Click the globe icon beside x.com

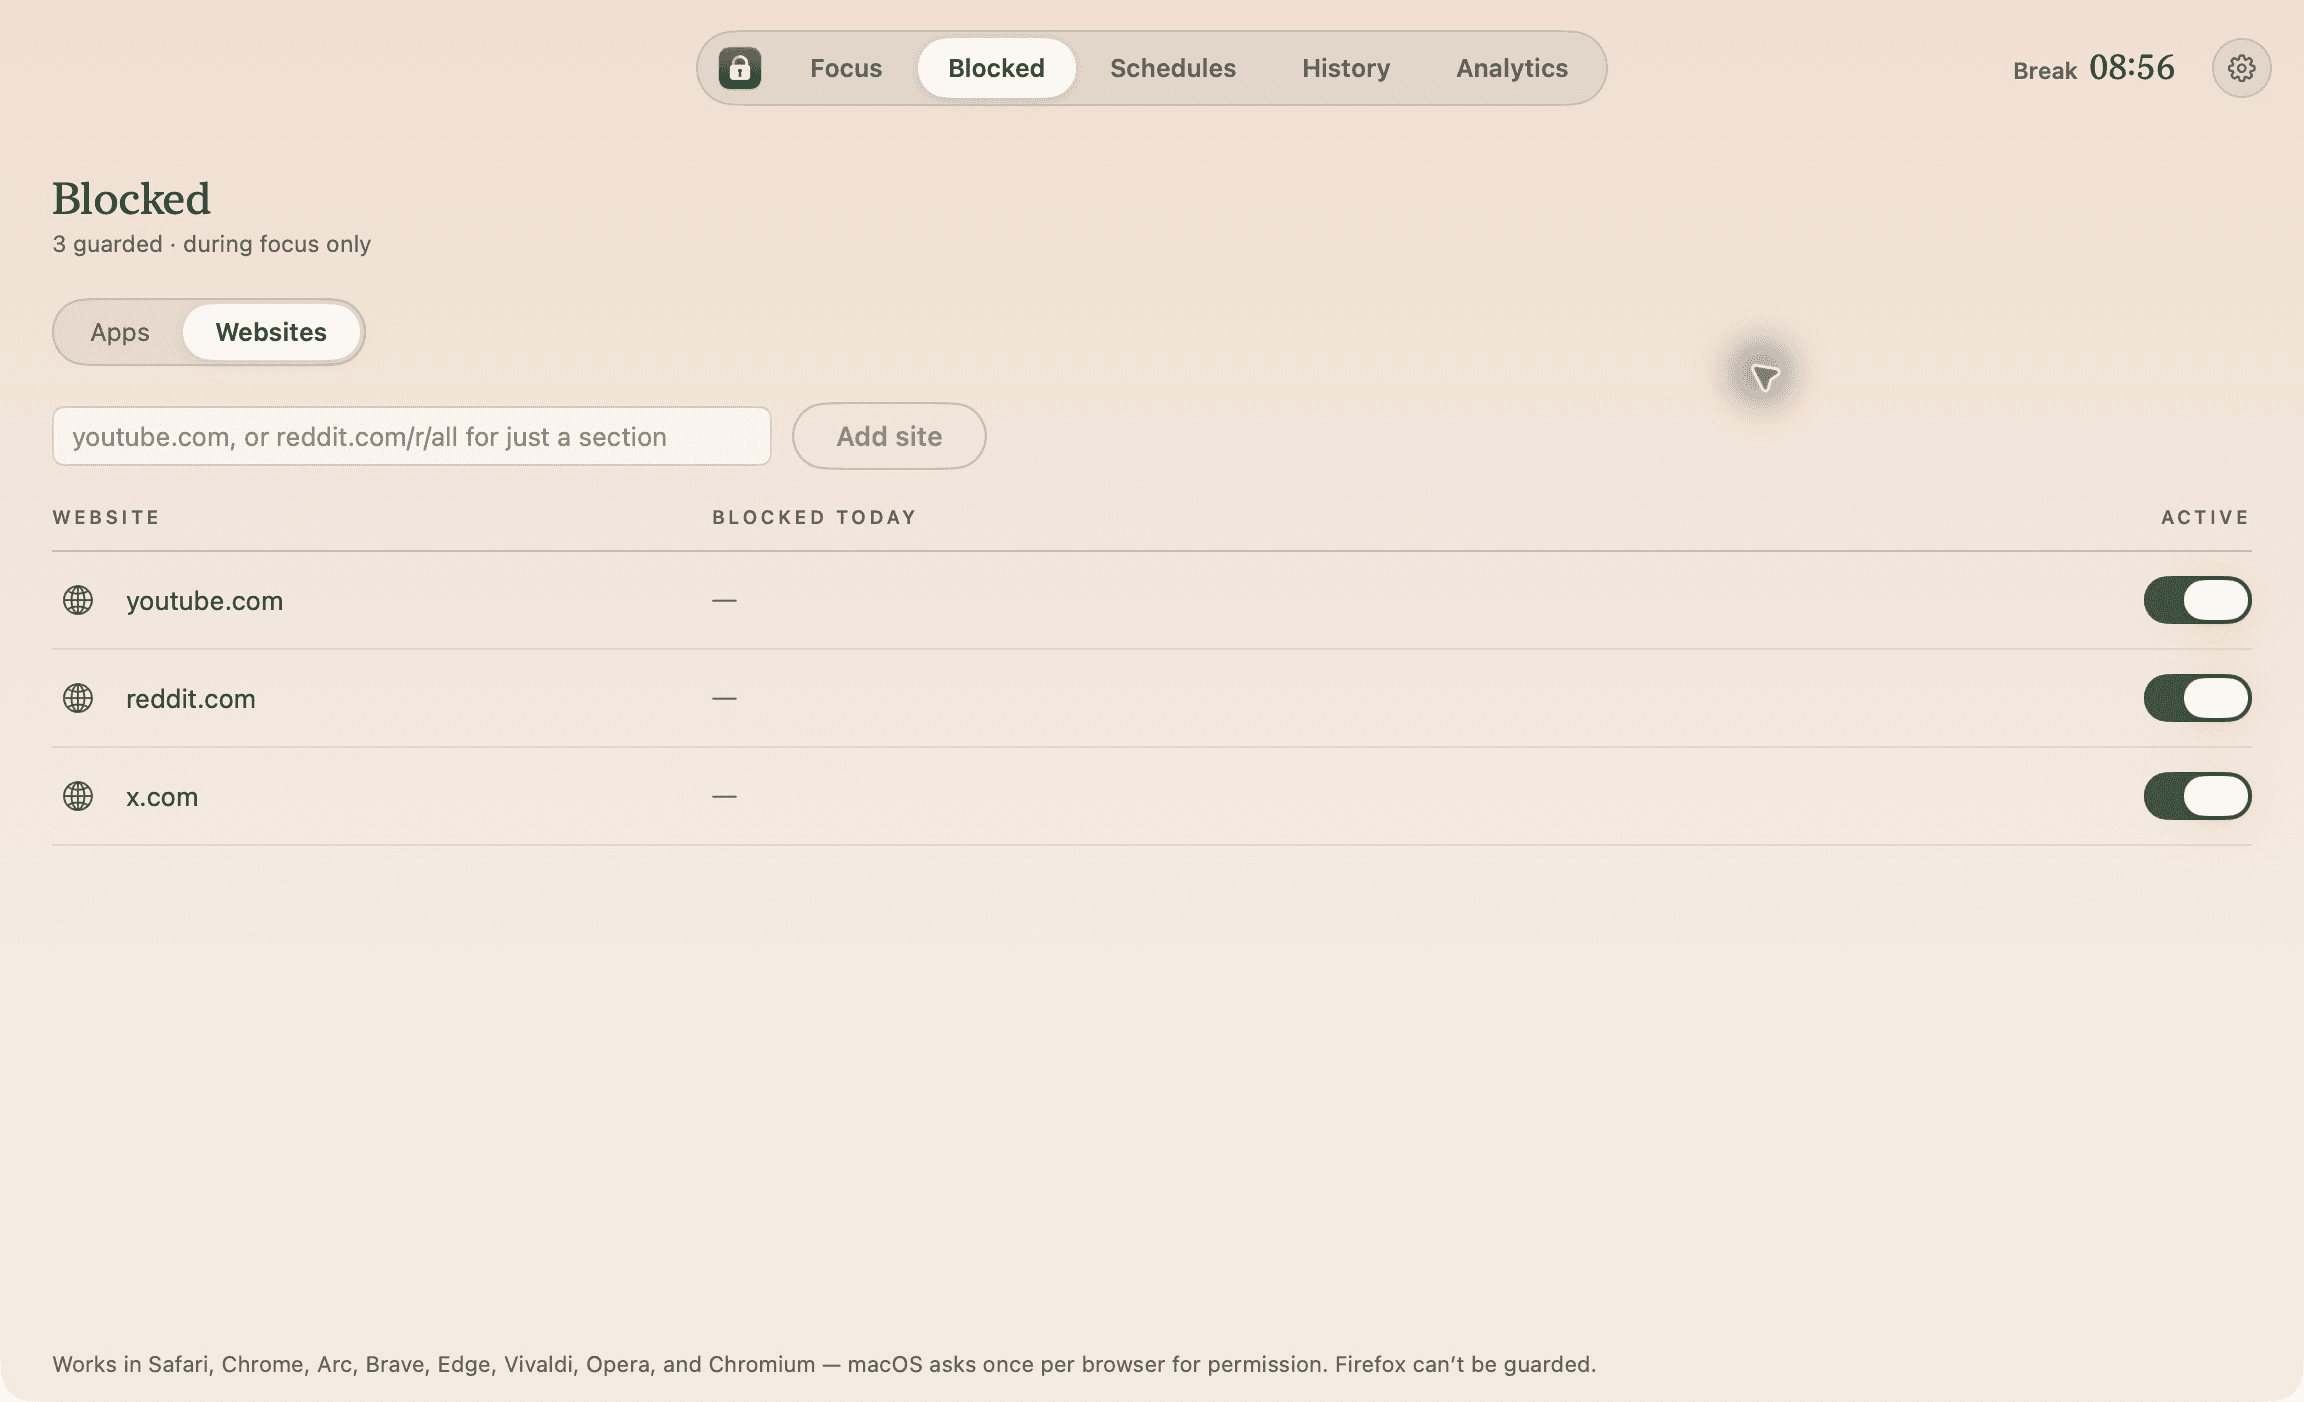(78, 796)
